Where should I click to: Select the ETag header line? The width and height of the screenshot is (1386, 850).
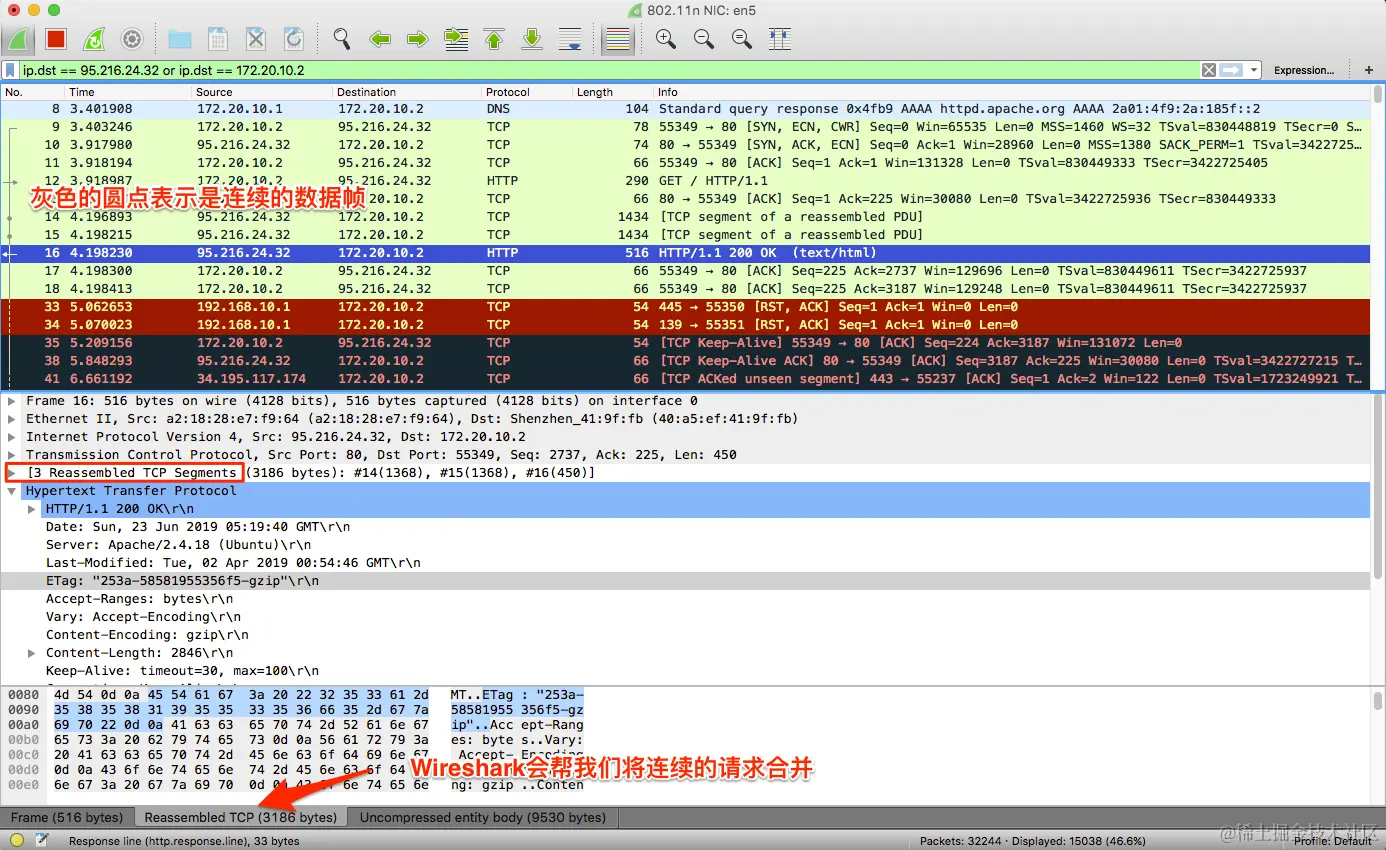coord(685,581)
